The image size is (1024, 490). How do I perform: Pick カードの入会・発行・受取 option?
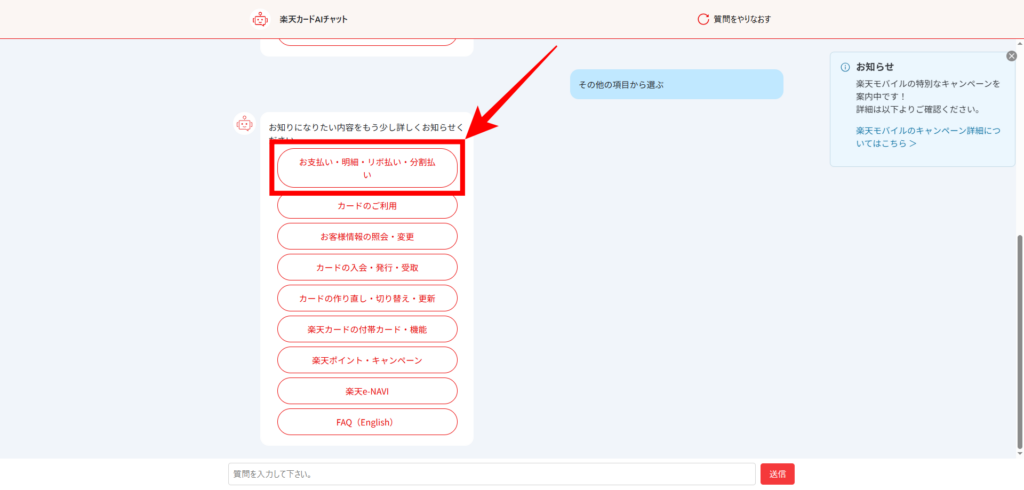coord(366,268)
